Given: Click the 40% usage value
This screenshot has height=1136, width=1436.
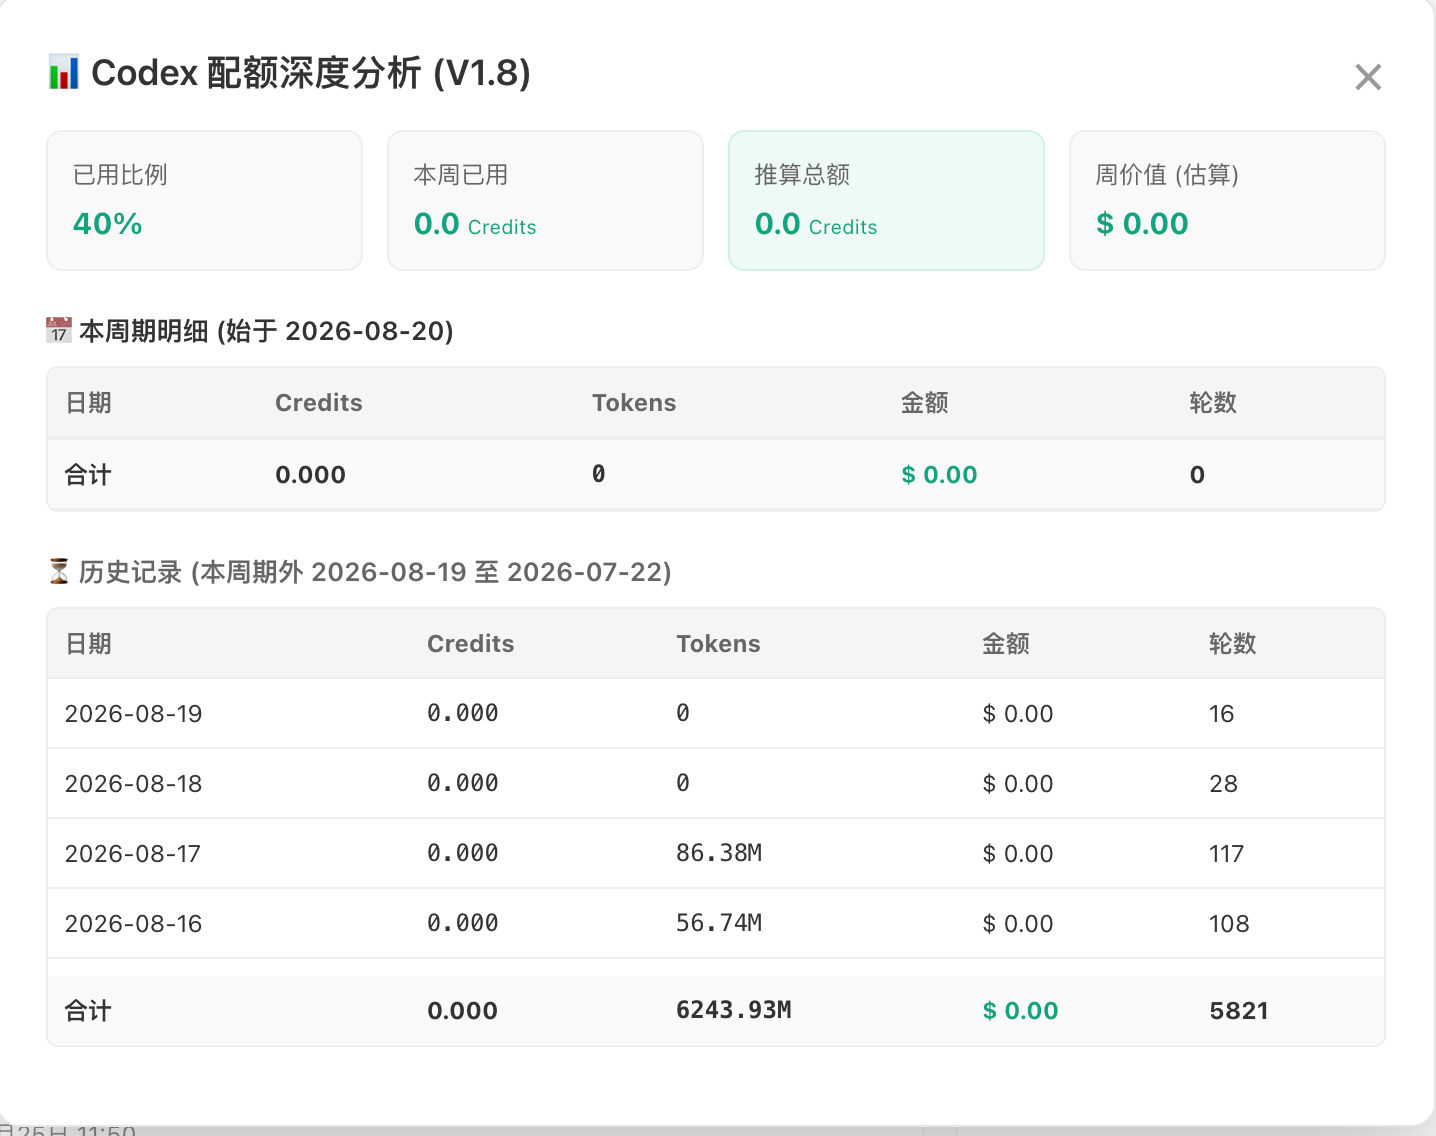Looking at the screenshot, I should tap(108, 224).
